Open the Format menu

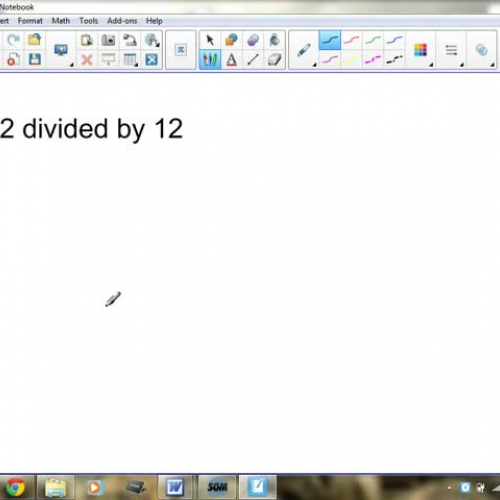[30, 21]
